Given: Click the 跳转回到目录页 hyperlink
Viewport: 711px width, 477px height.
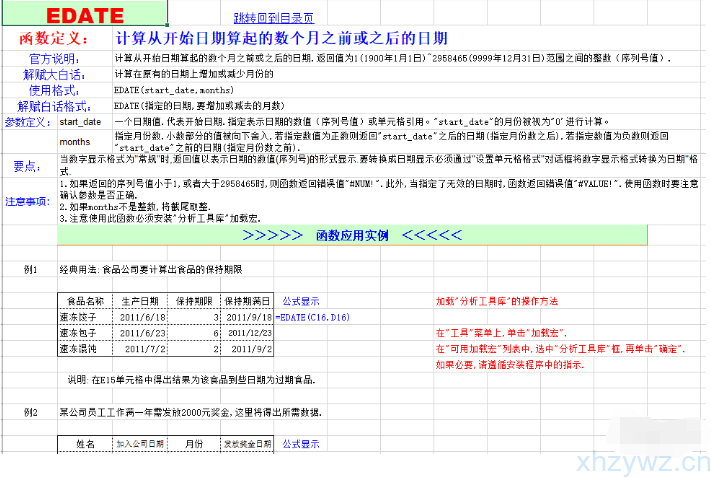Looking at the screenshot, I should pos(273,18).
